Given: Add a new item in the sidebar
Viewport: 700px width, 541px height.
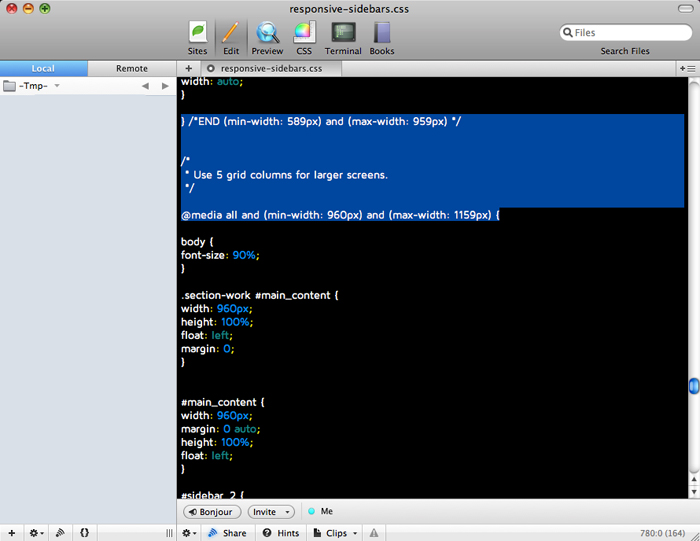Looking at the screenshot, I should coord(12,533).
